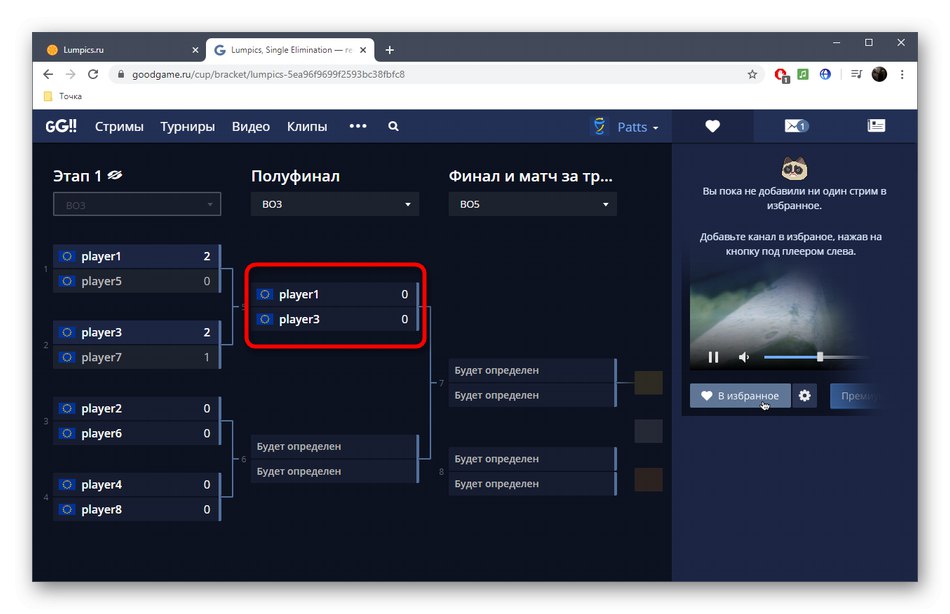Open the Chrome profile avatar
The image size is (950, 614).
pyautogui.click(x=879, y=74)
